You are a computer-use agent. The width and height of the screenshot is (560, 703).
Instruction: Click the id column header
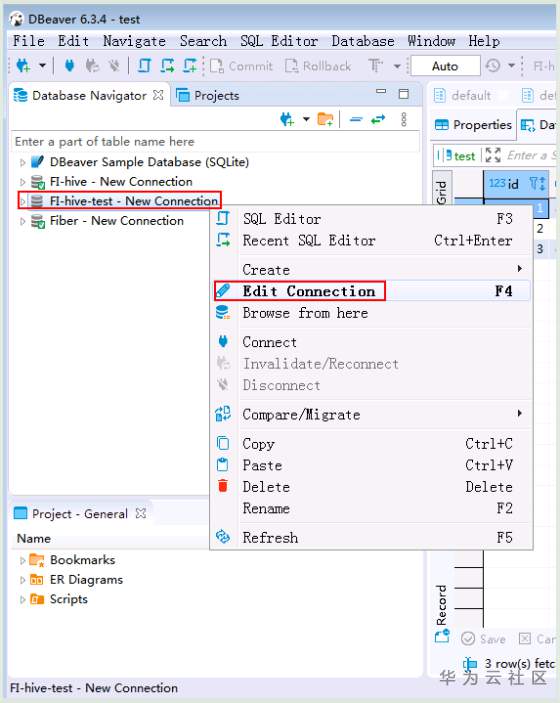click(x=516, y=183)
